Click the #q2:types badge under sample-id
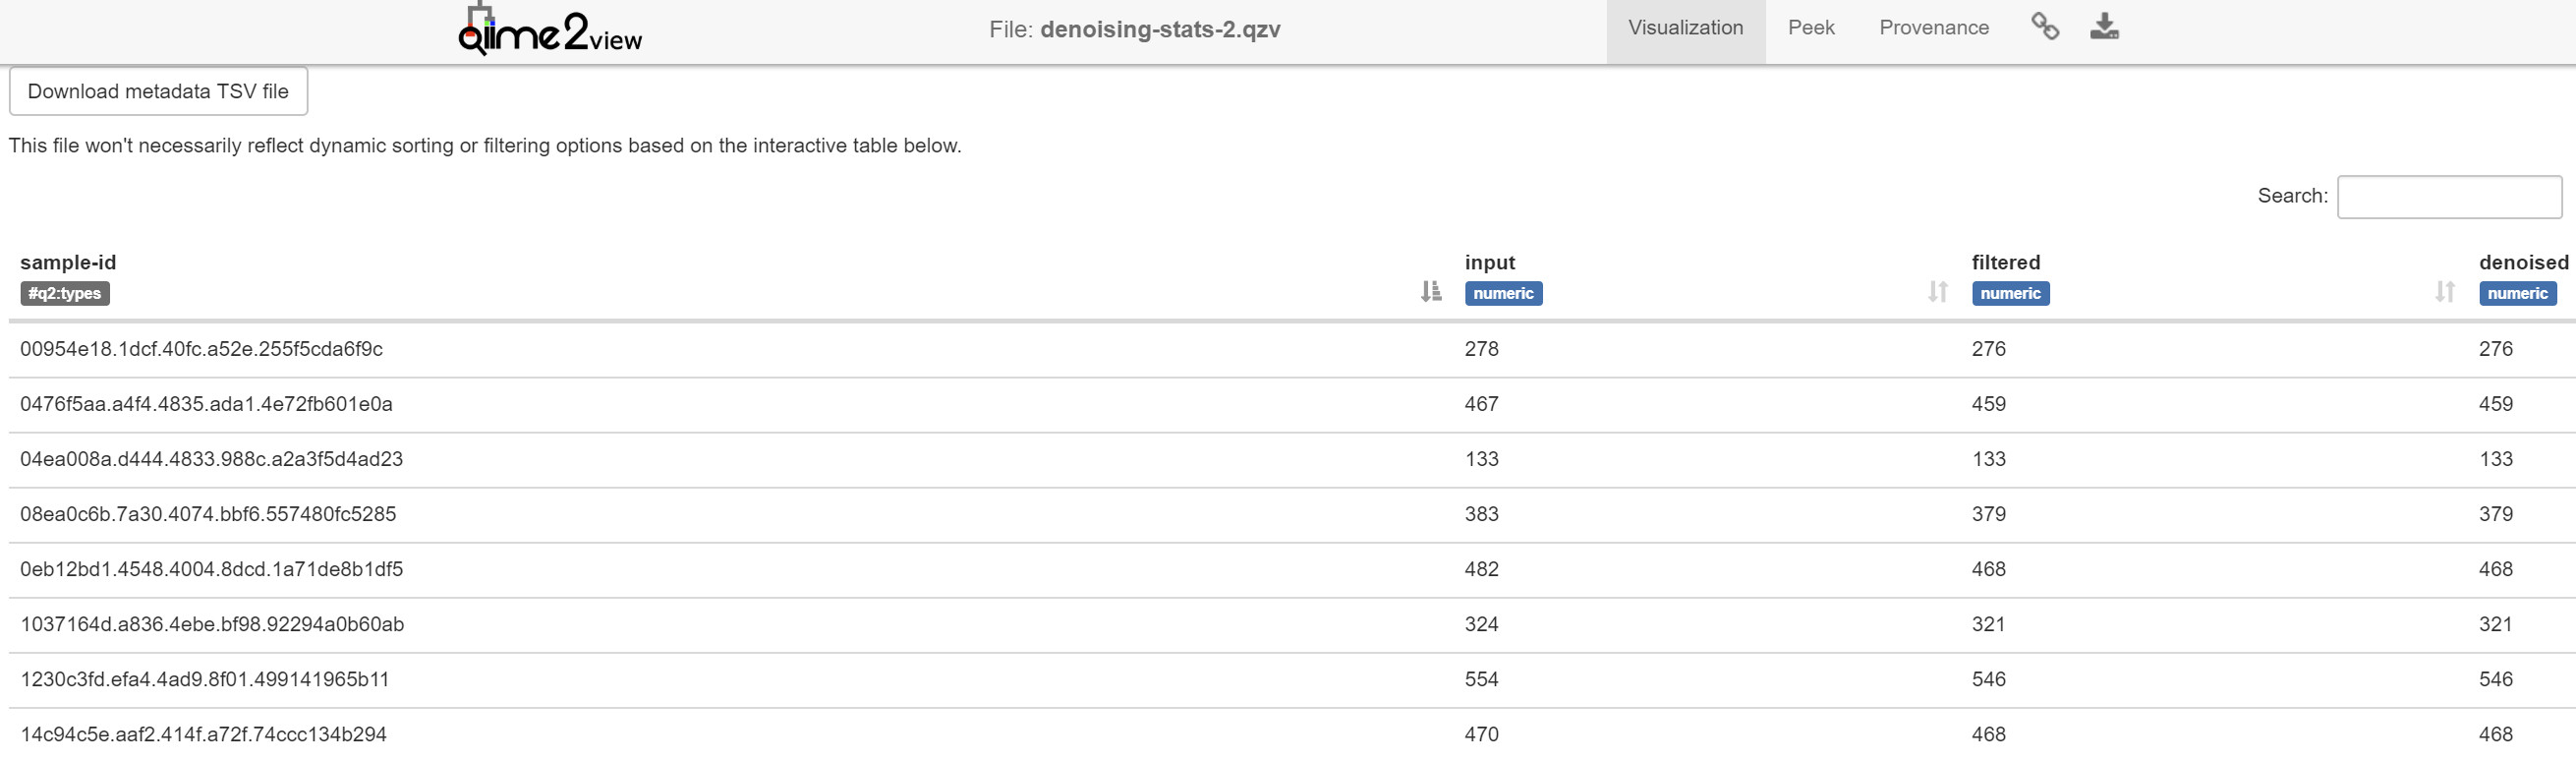Viewport: 2576px width, 761px height. click(x=65, y=293)
